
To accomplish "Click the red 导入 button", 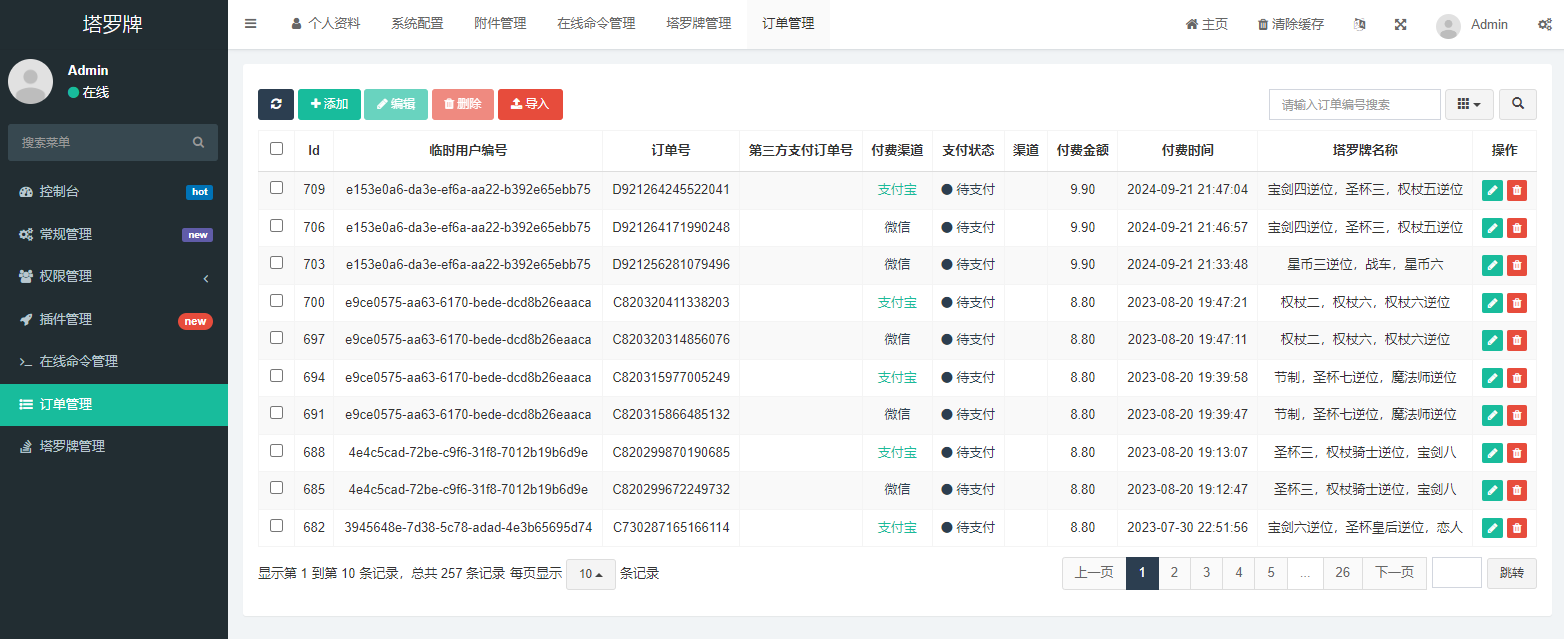I will click(530, 104).
